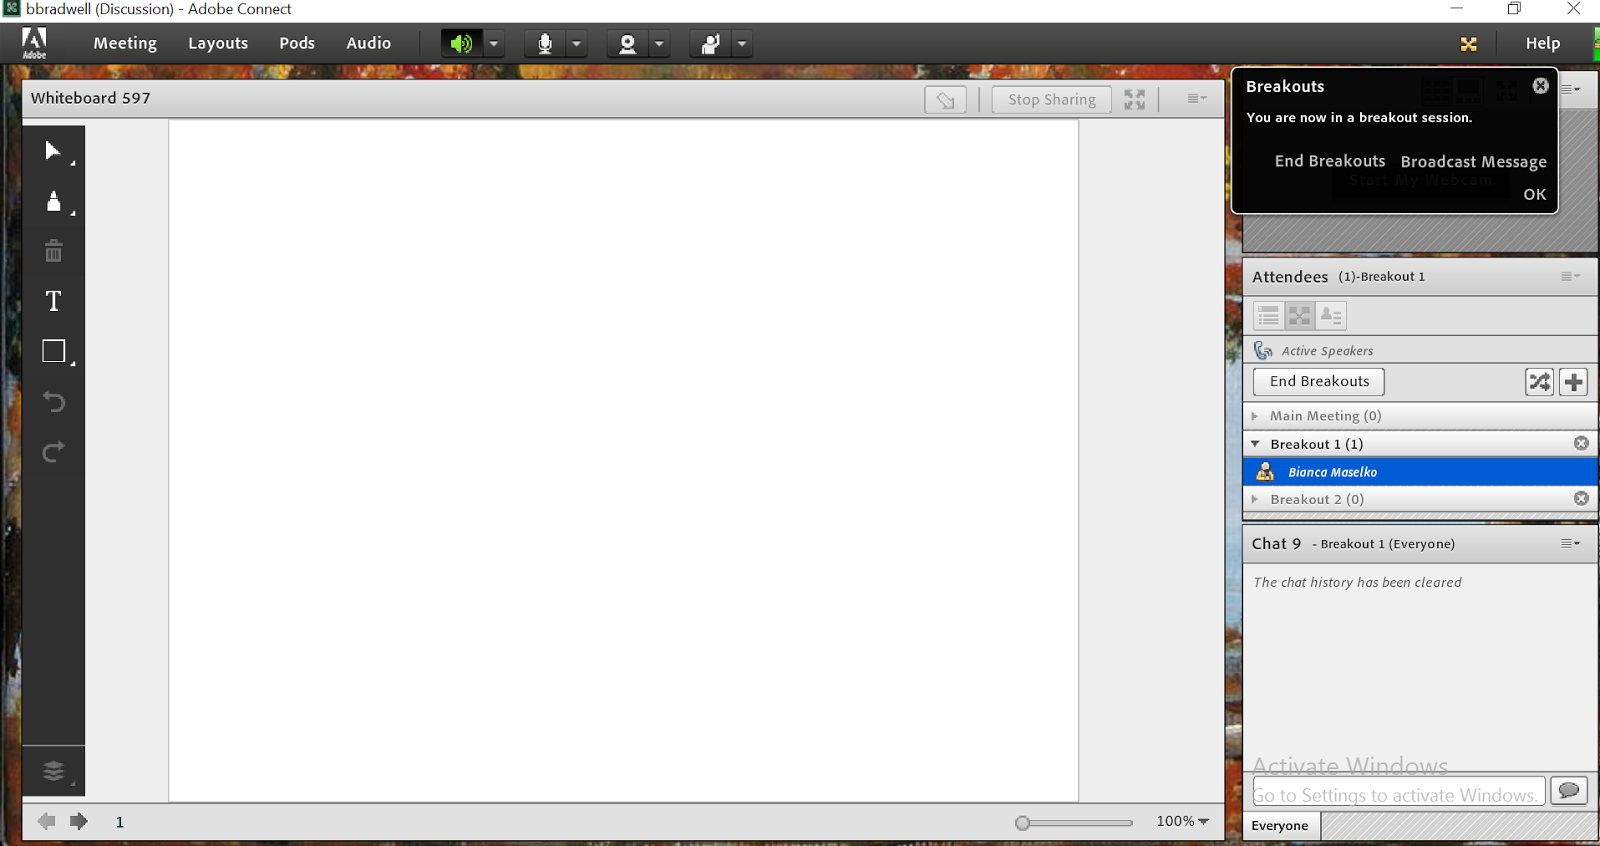Viewport: 1600px width, 846px height.
Task: Toggle whiteboard full screen icon
Action: coord(1134,99)
